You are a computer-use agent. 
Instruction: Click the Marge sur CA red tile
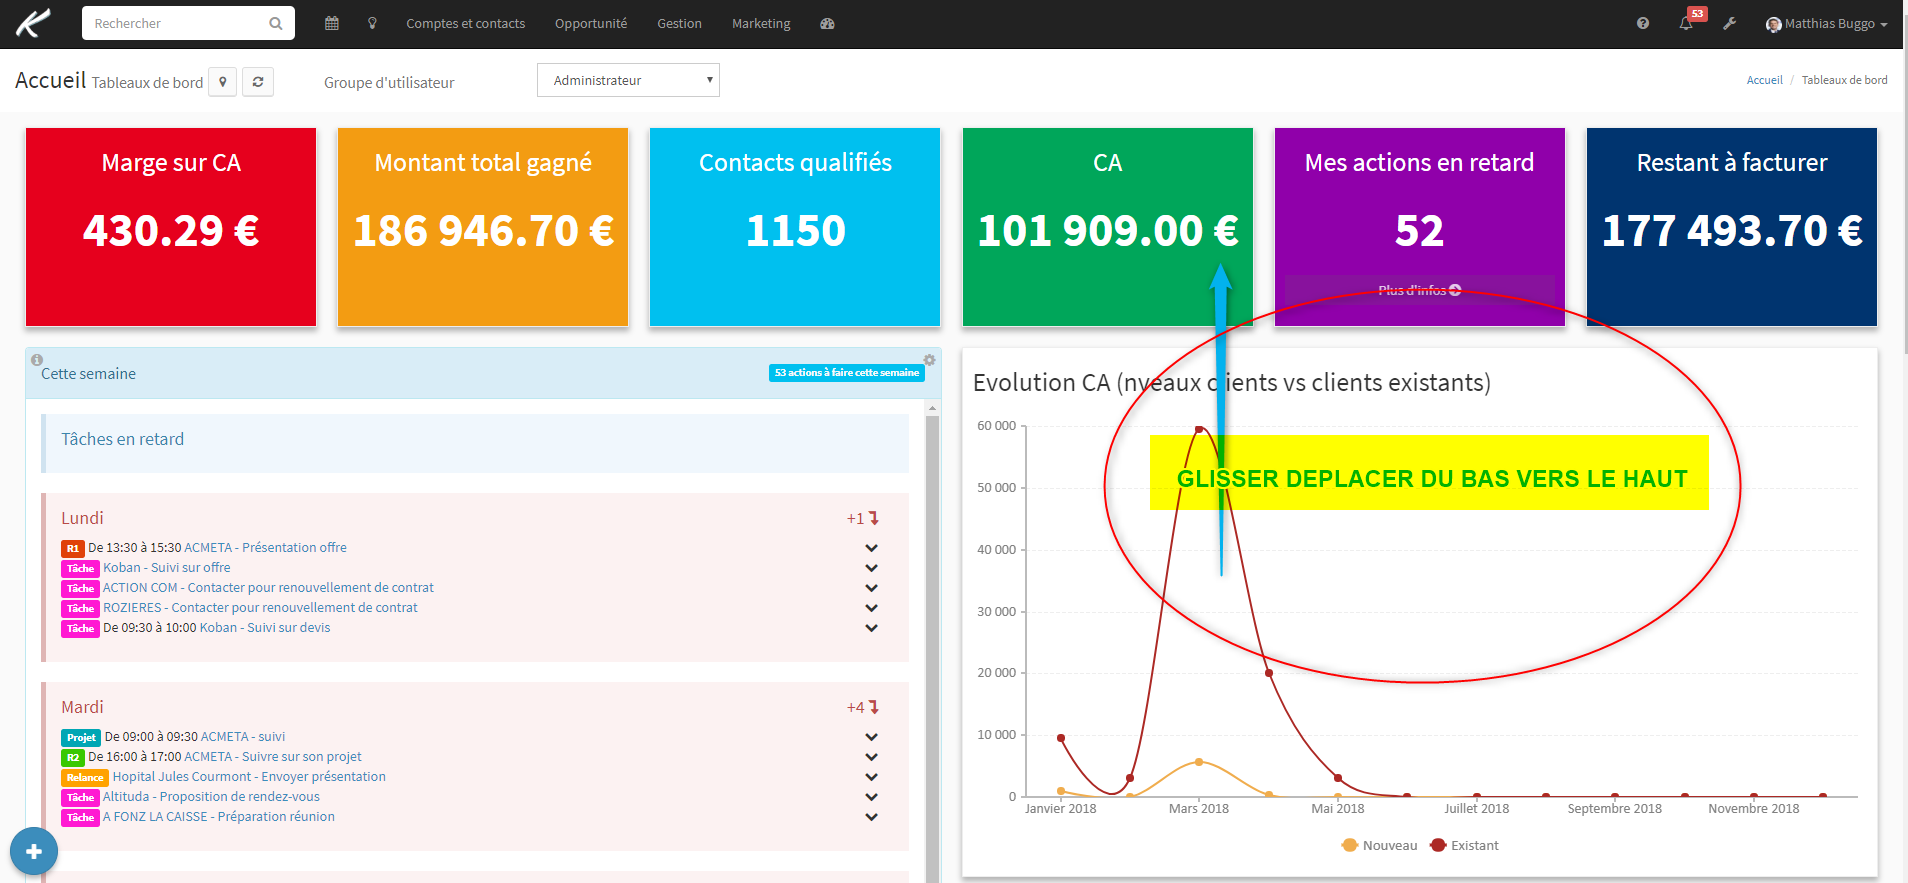coord(171,227)
